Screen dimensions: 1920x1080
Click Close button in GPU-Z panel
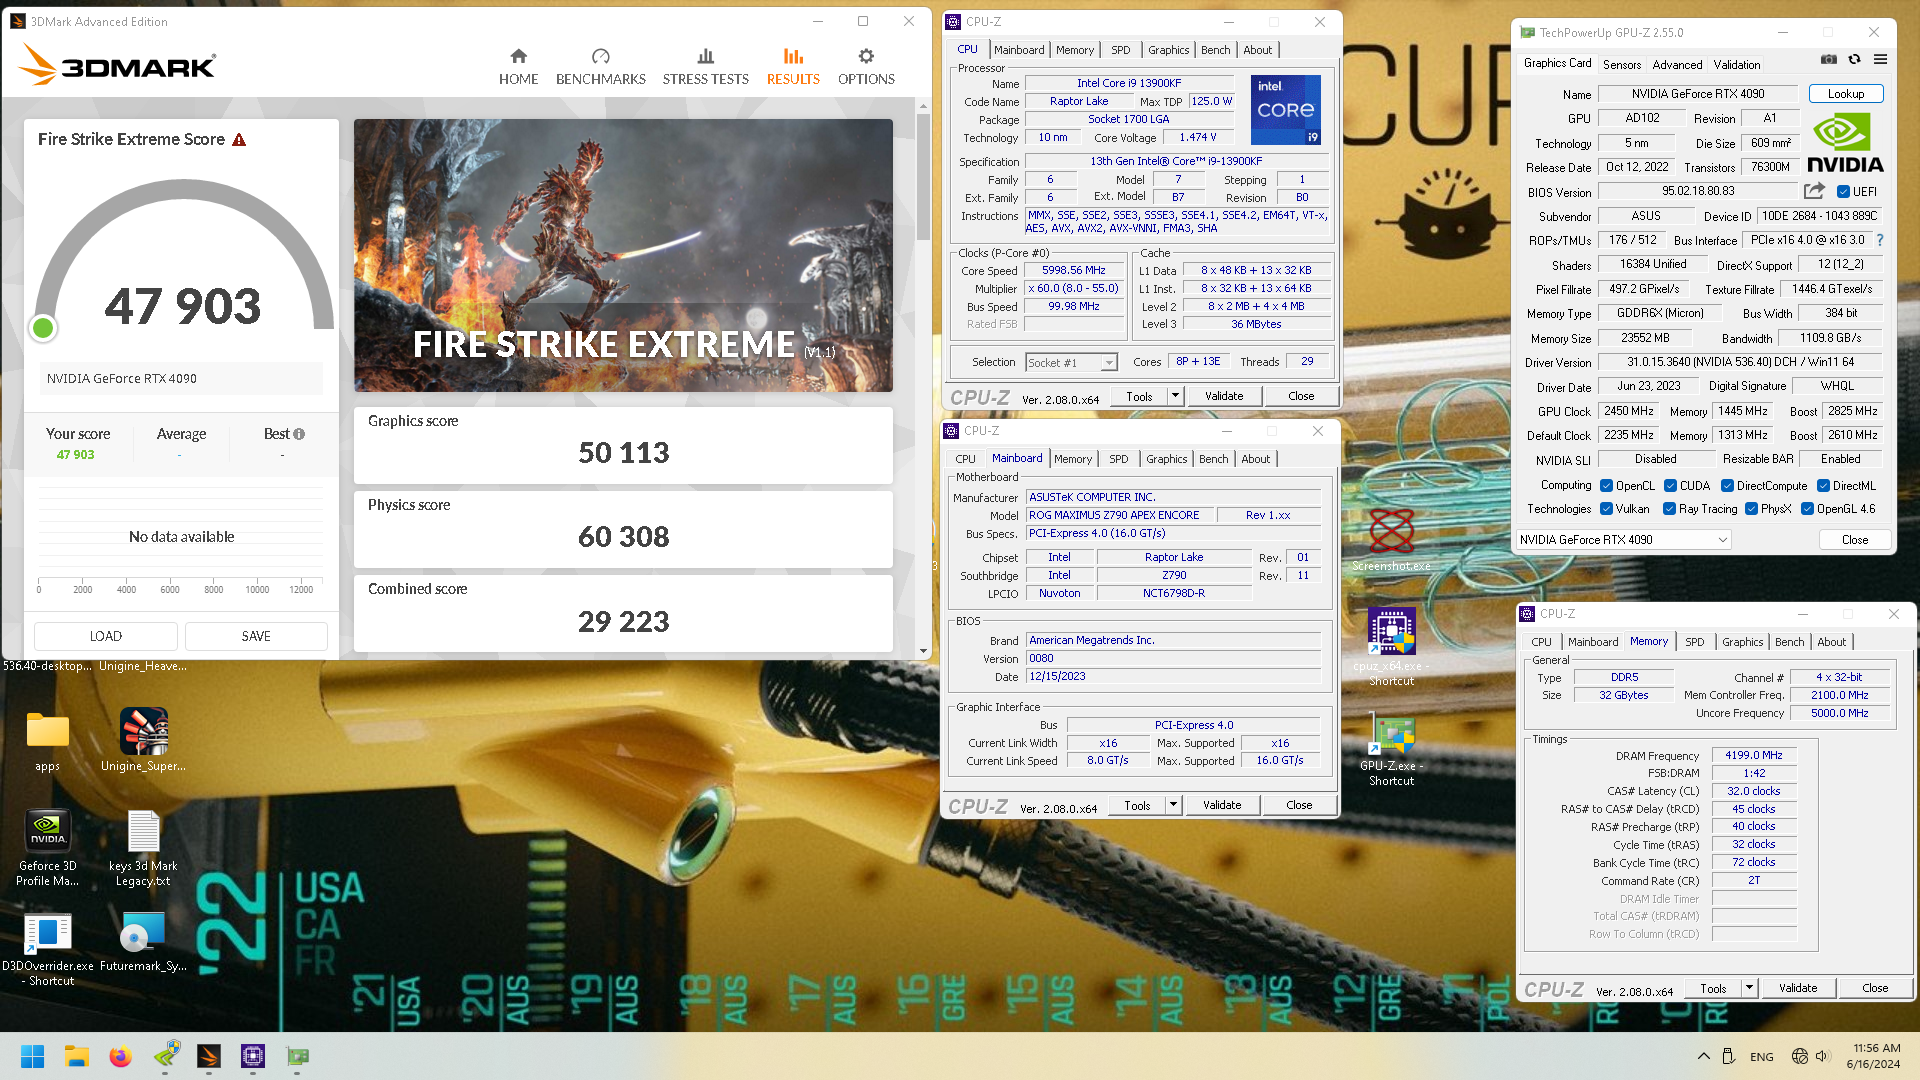[1855, 540]
